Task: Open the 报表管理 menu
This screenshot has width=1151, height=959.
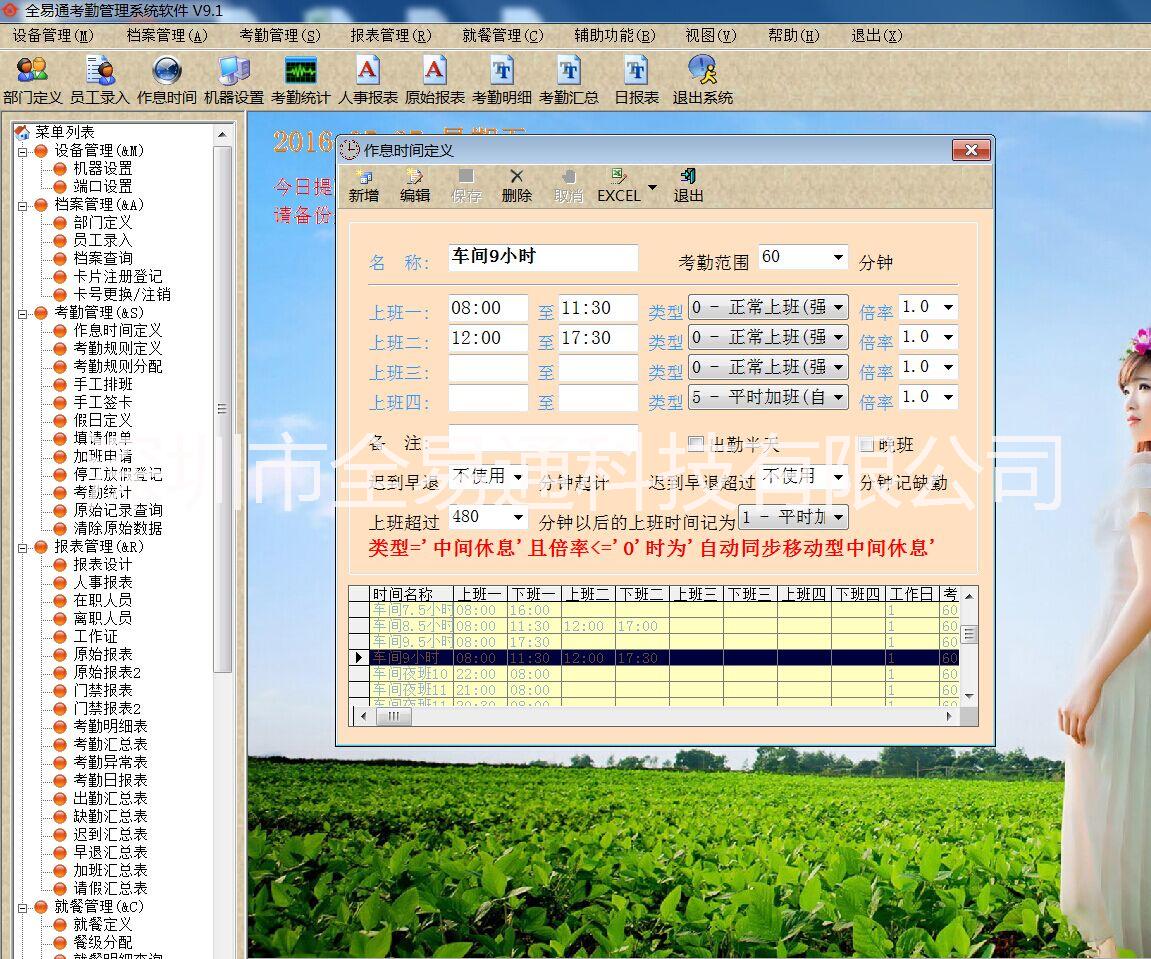Action: (391, 35)
